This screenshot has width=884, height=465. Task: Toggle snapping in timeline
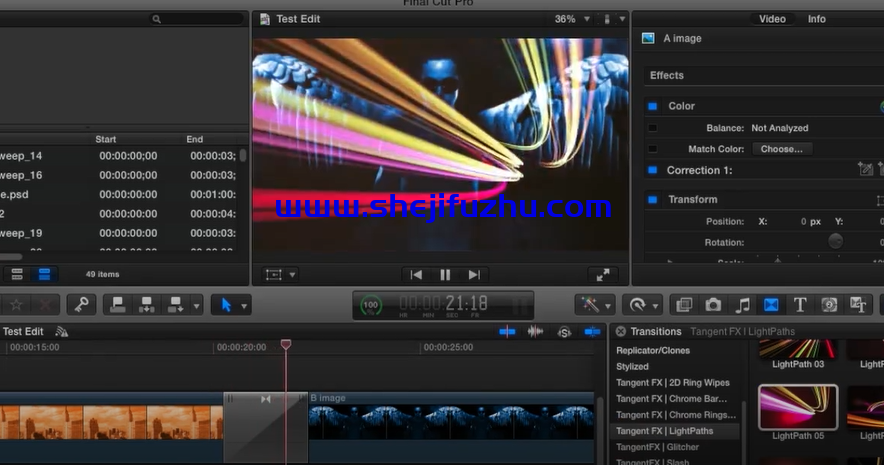[592, 332]
